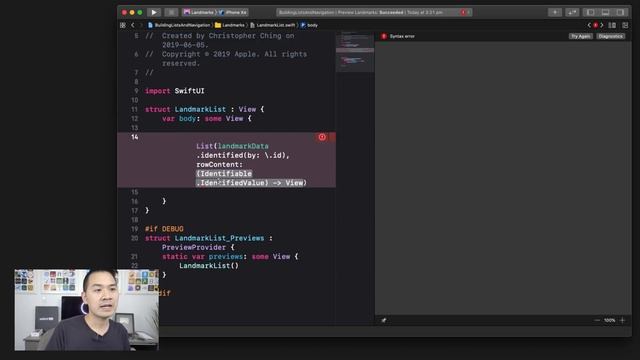Click the issue indicator in jump bar
This screenshot has width=640, height=360.
596,25
